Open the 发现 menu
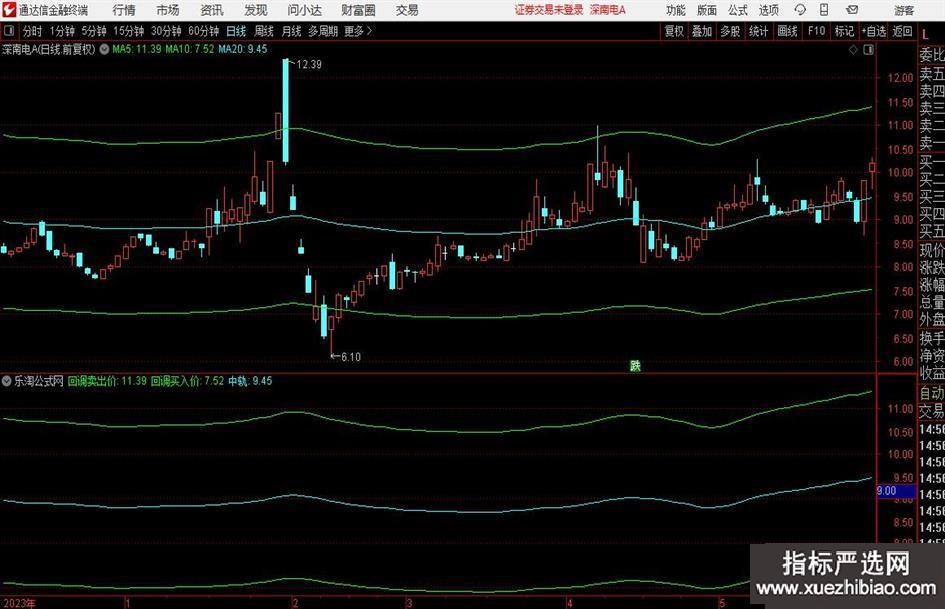945x609 pixels. 256,10
